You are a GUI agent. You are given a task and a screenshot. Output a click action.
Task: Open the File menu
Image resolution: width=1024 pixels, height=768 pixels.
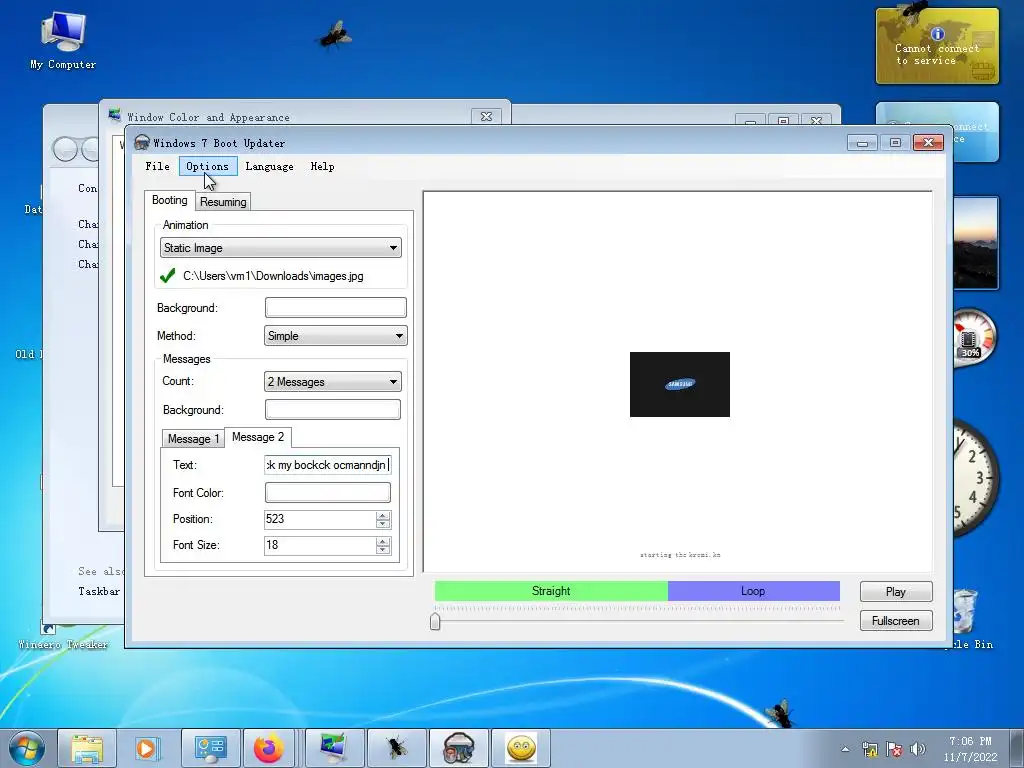tap(157, 167)
